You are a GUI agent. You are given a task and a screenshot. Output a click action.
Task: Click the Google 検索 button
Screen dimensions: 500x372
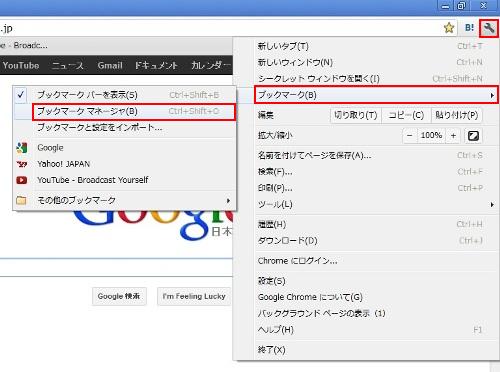[x=119, y=296]
